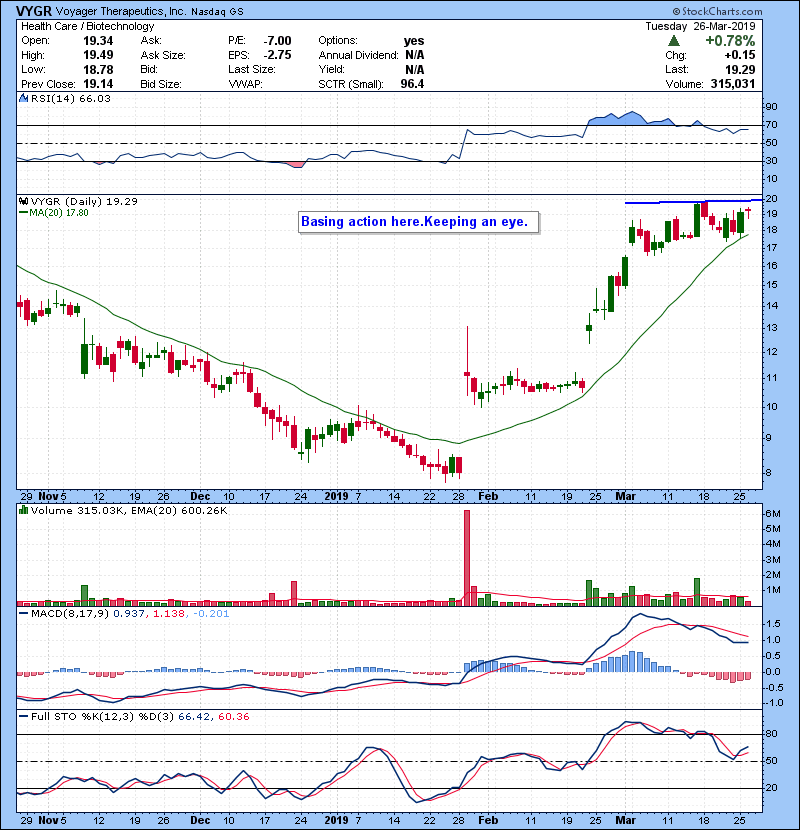Image resolution: width=800 pixels, height=830 pixels.
Task: Click the 'Basing action here' annotation box
Action: click(x=418, y=222)
